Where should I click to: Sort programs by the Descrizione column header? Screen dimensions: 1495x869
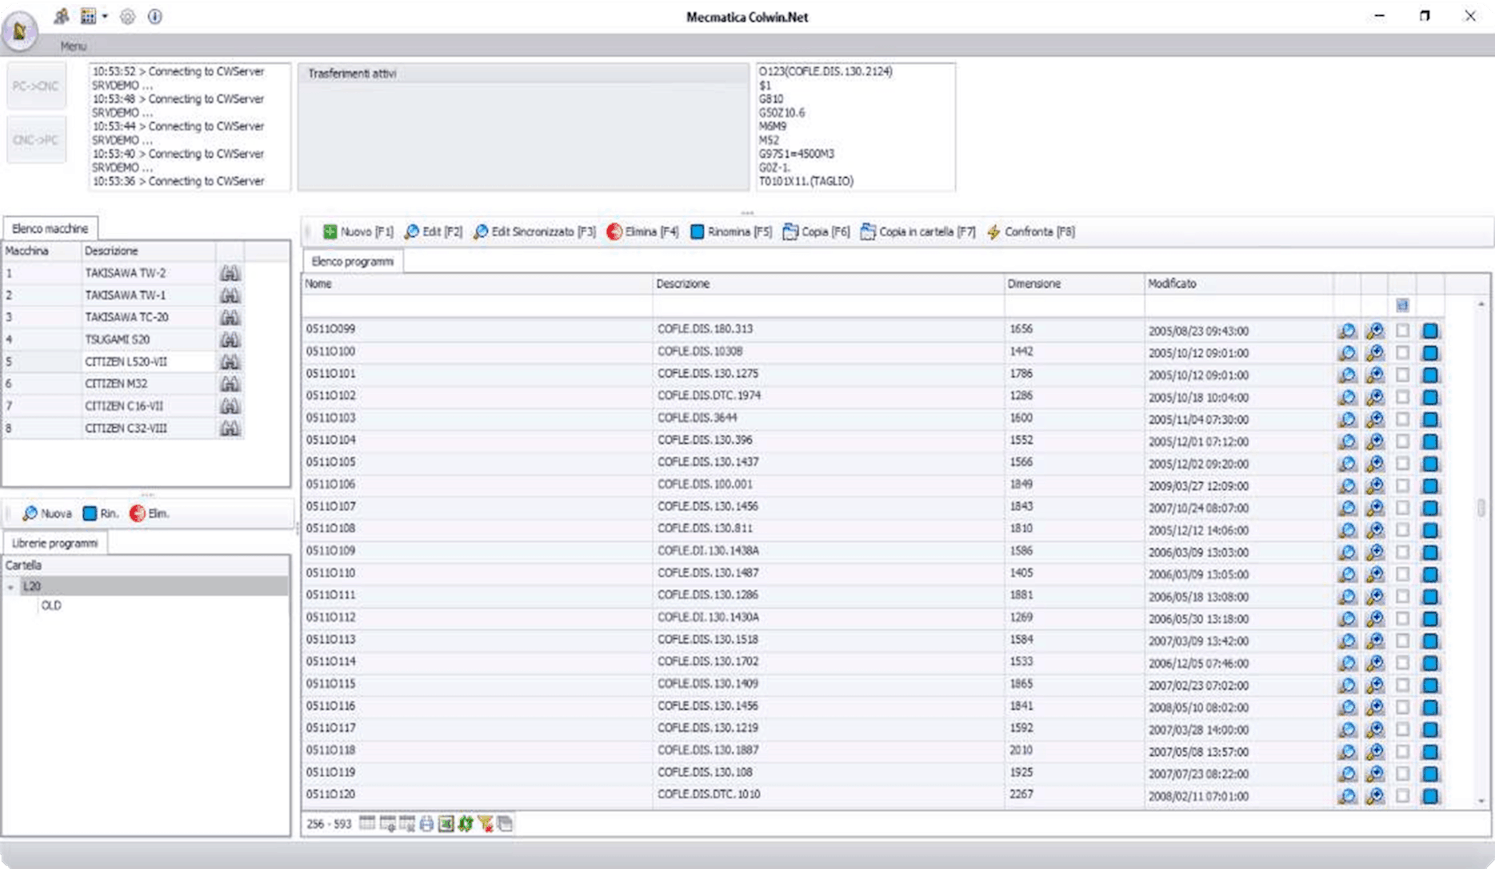click(x=828, y=284)
